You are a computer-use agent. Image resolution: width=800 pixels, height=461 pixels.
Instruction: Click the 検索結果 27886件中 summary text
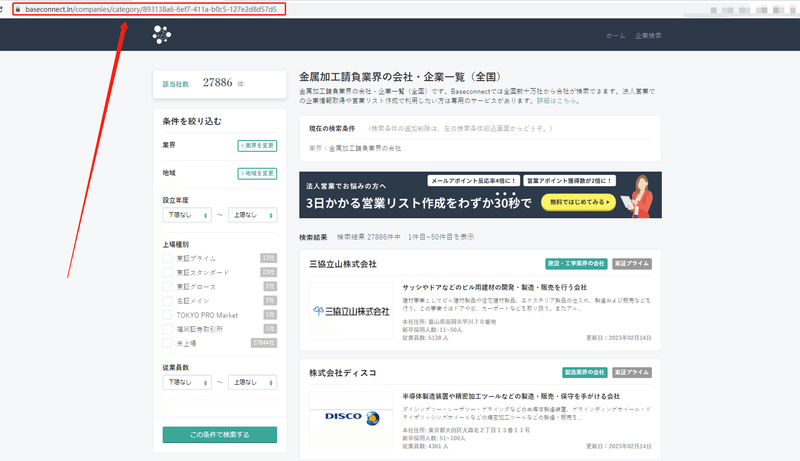(x=369, y=237)
